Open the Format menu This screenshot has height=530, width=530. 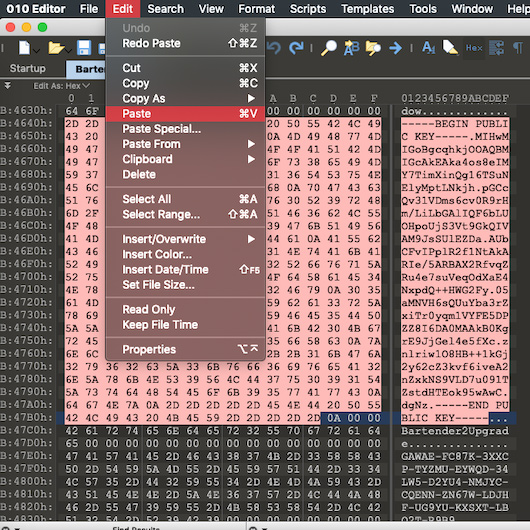pos(256,9)
